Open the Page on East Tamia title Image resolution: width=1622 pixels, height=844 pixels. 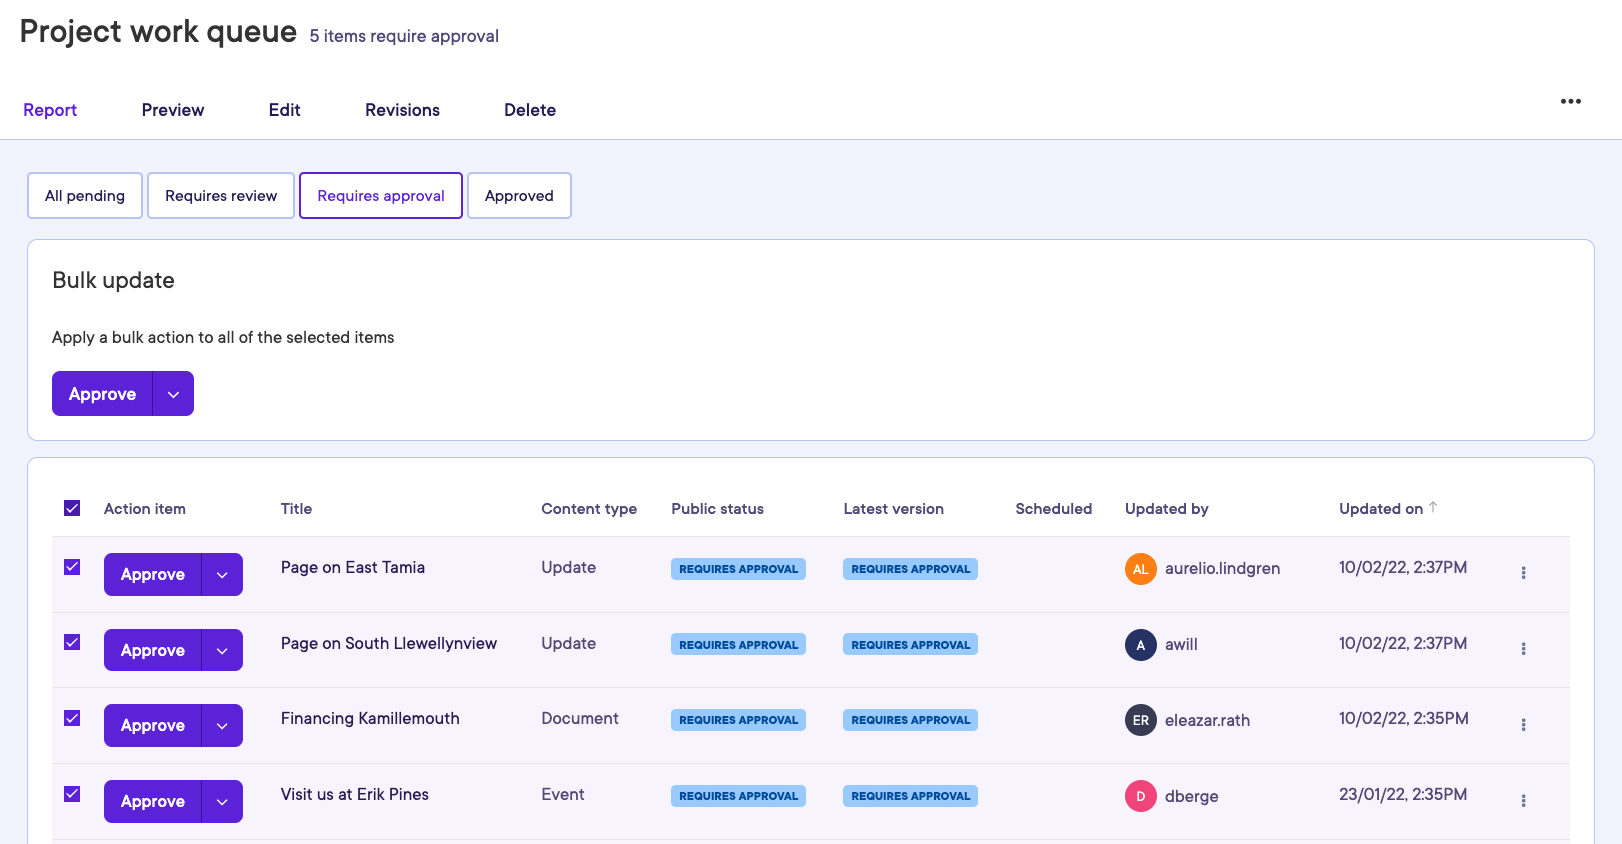pyautogui.click(x=352, y=567)
